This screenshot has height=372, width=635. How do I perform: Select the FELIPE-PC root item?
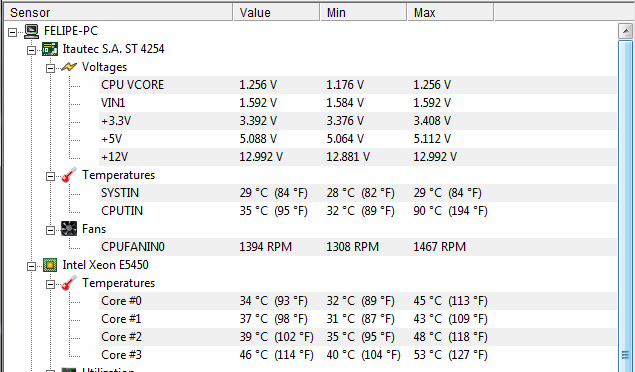(71, 31)
